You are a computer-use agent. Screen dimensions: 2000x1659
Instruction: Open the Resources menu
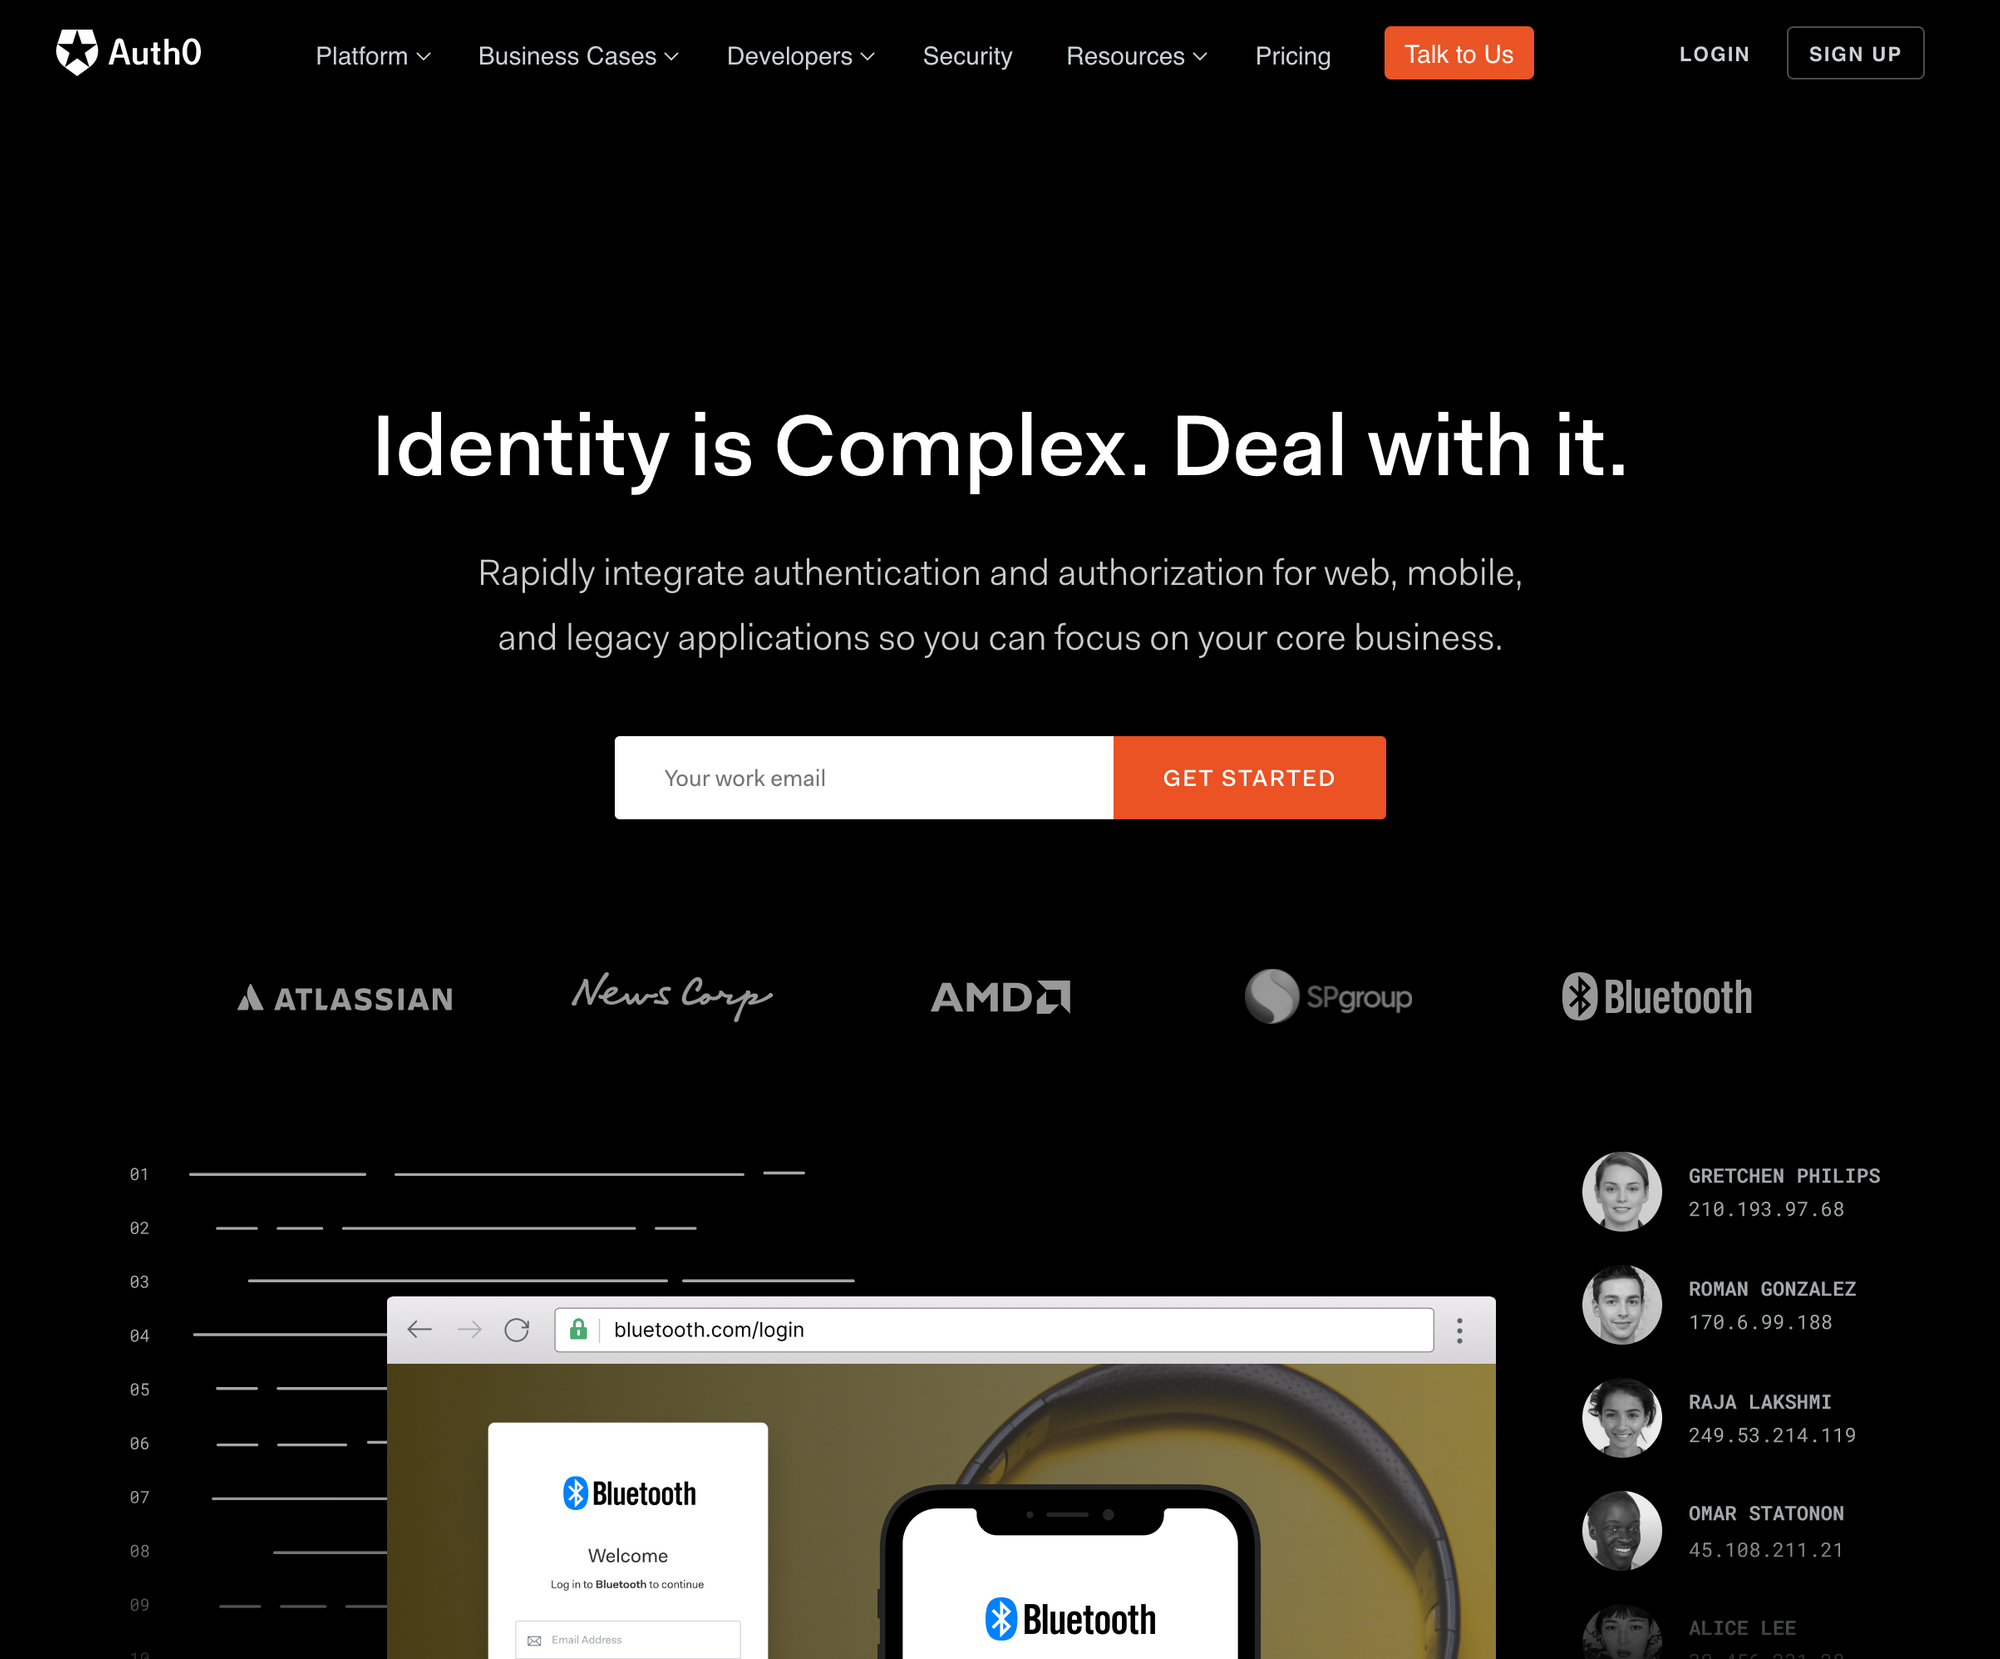click(1135, 55)
